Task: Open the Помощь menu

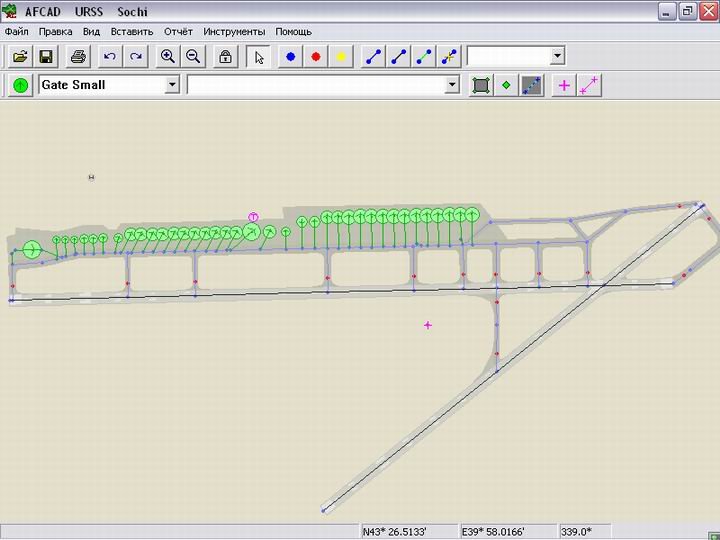Action: pos(293,32)
